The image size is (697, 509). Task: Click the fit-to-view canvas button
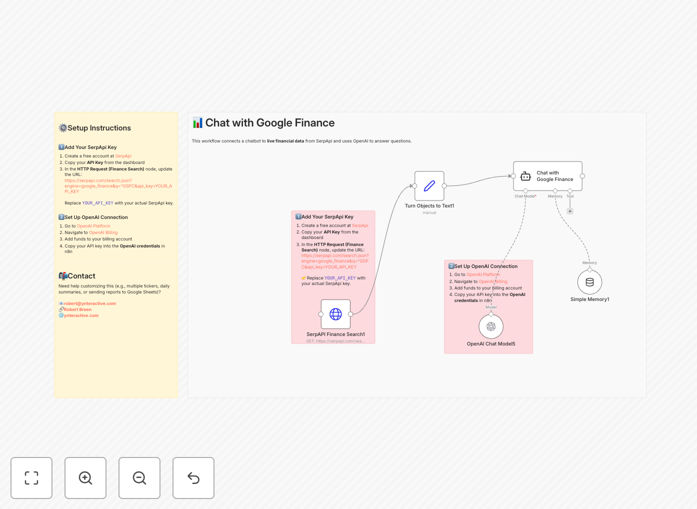coord(32,478)
